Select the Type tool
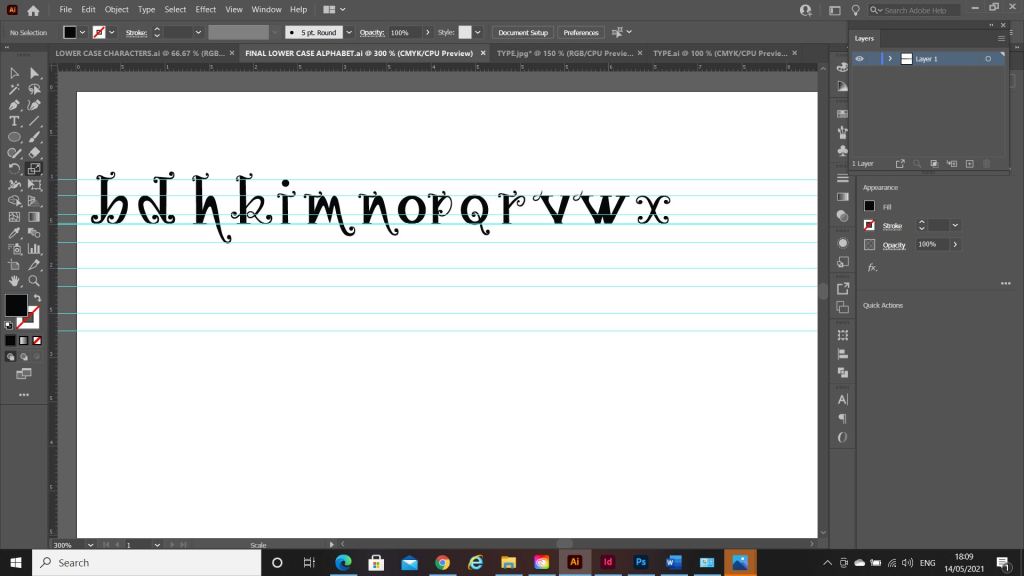 coord(14,121)
